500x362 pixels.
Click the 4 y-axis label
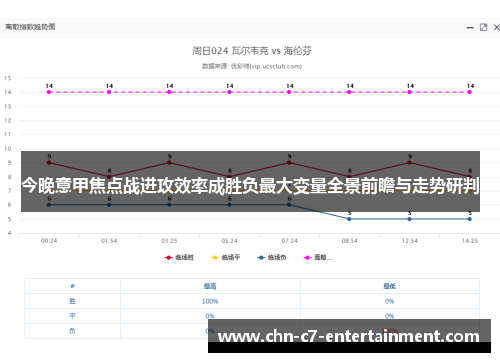pos(10,233)
